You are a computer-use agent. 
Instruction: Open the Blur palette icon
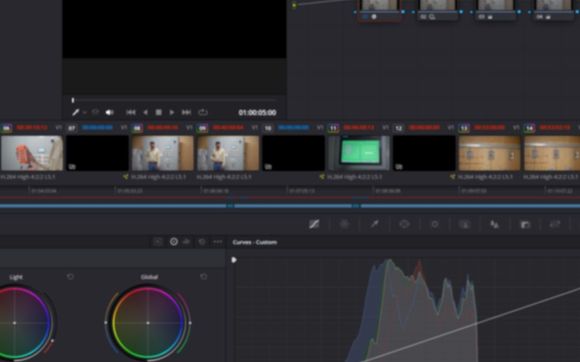tap(495, 224)
